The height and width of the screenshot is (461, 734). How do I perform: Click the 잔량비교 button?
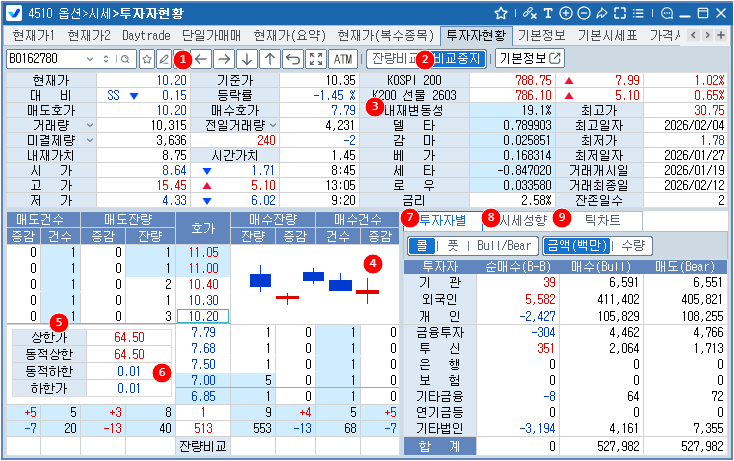394,58
